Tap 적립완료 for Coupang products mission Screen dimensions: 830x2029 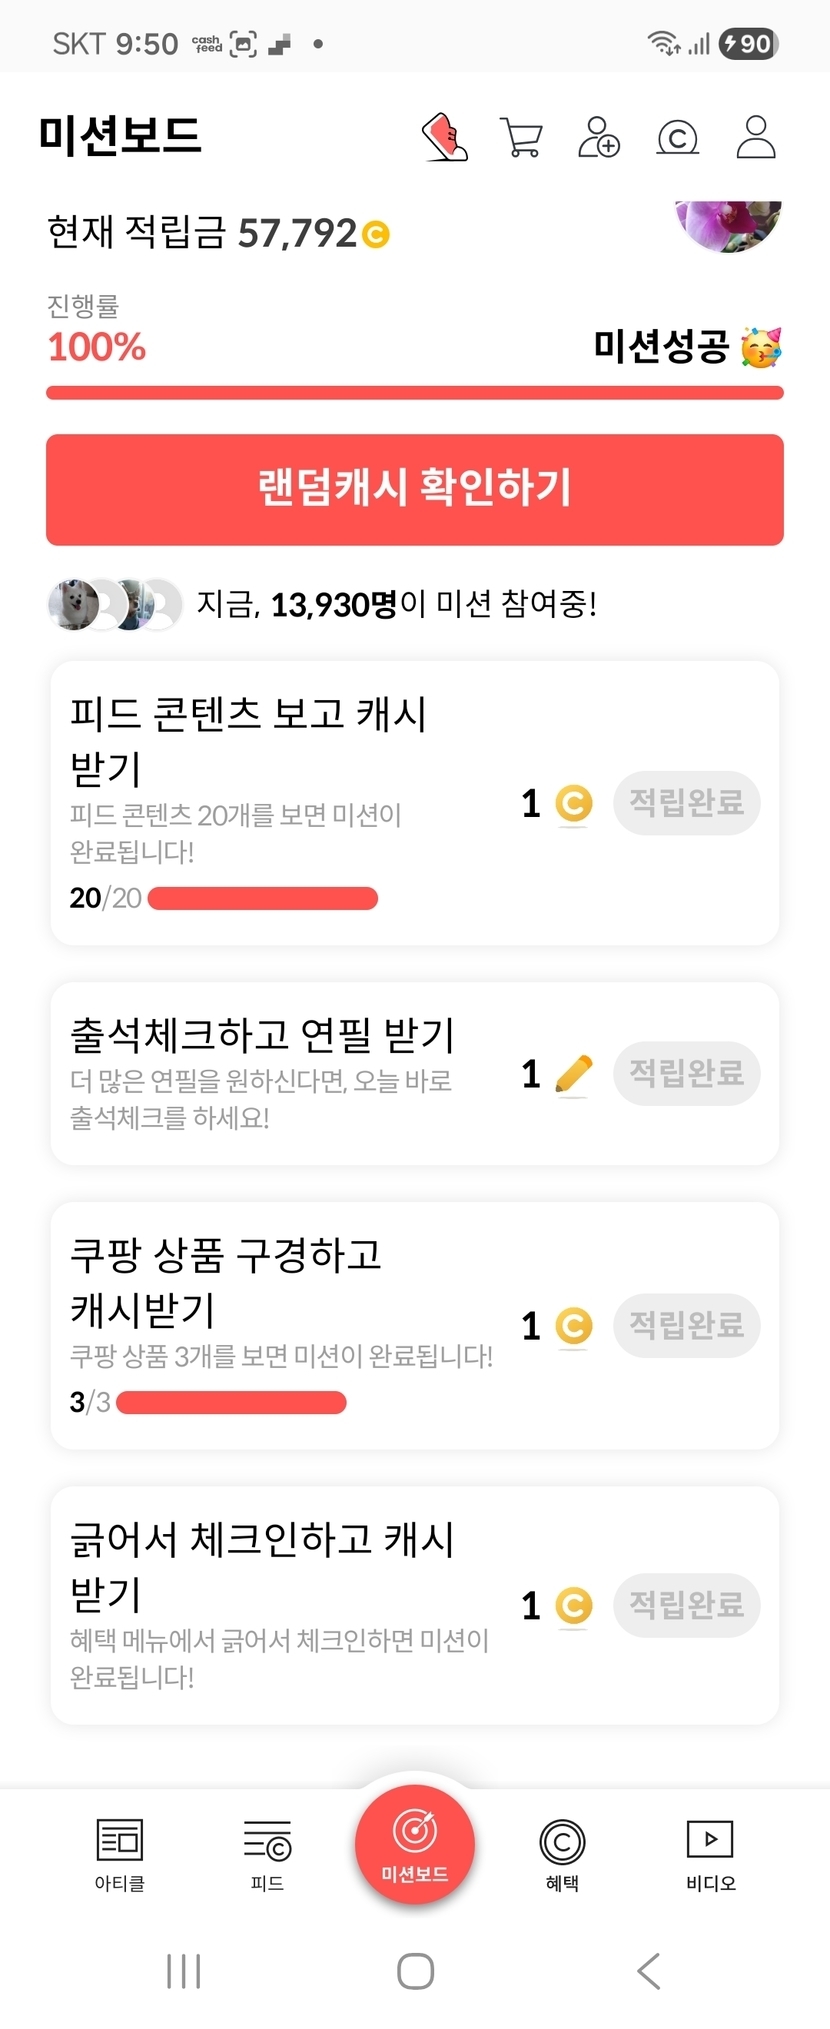coord(686,1326)
